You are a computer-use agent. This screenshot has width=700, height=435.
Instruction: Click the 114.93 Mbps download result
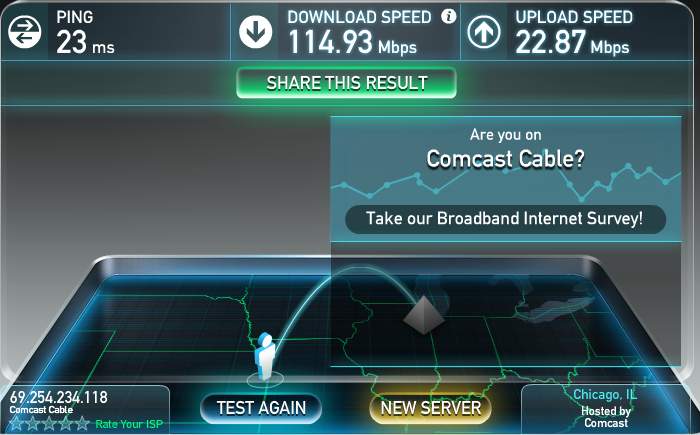click(353, 42)
